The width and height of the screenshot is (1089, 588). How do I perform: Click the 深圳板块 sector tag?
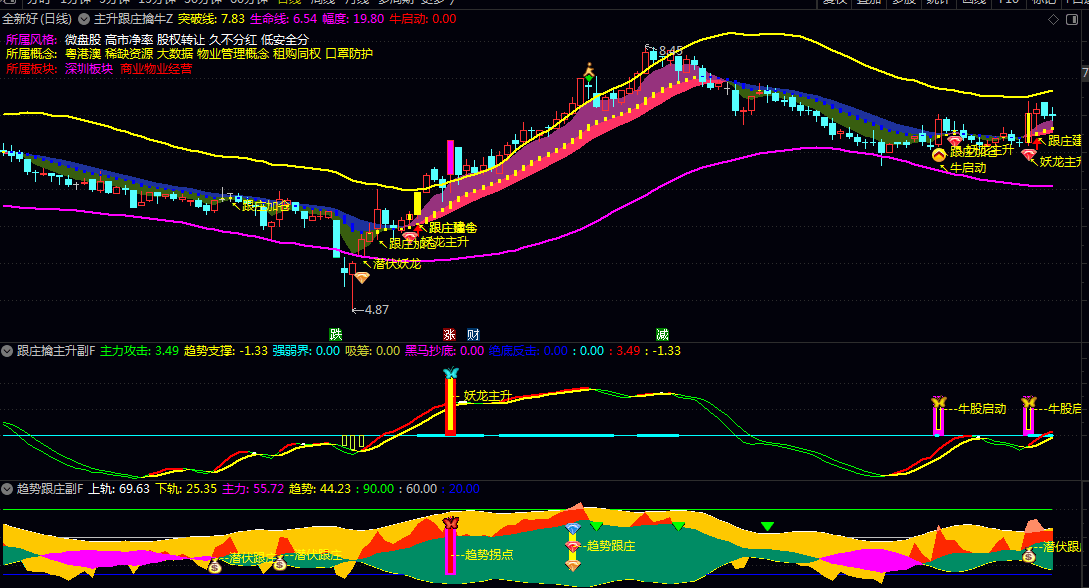point(89,69)
